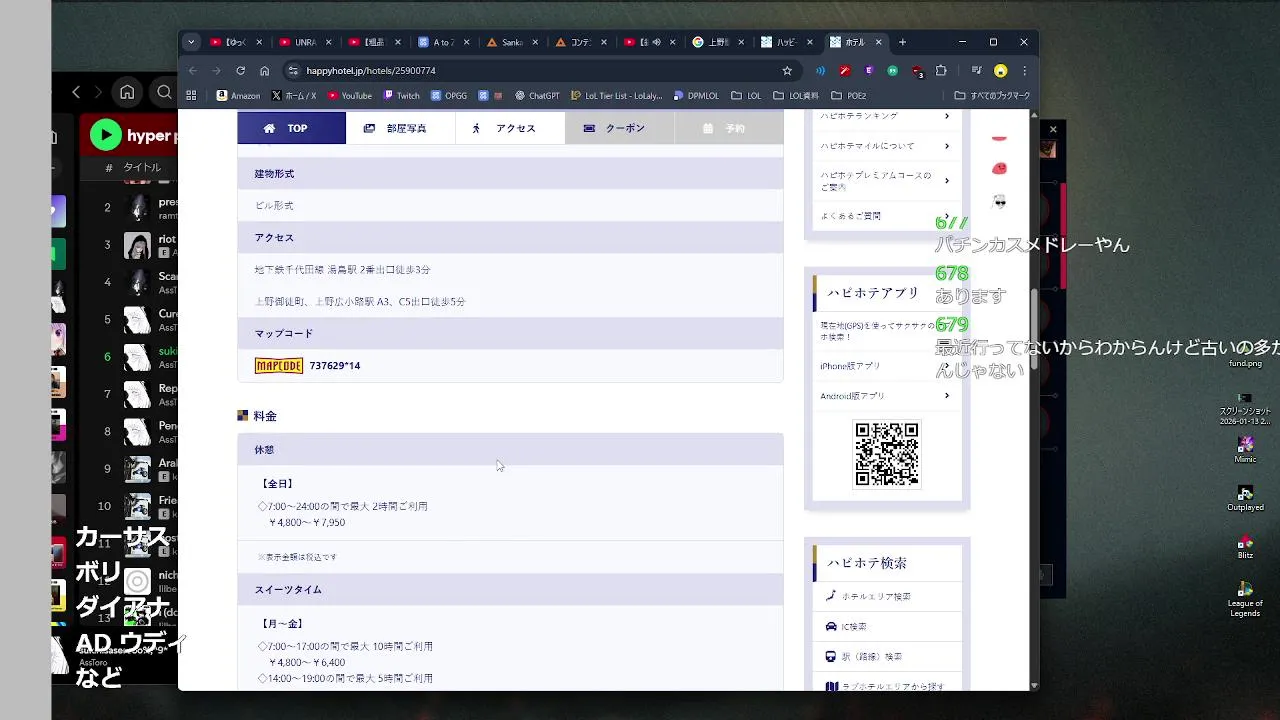1280x720 pixels.
Task: Select the アクセス tab
Action: click(x=510, y=128)
